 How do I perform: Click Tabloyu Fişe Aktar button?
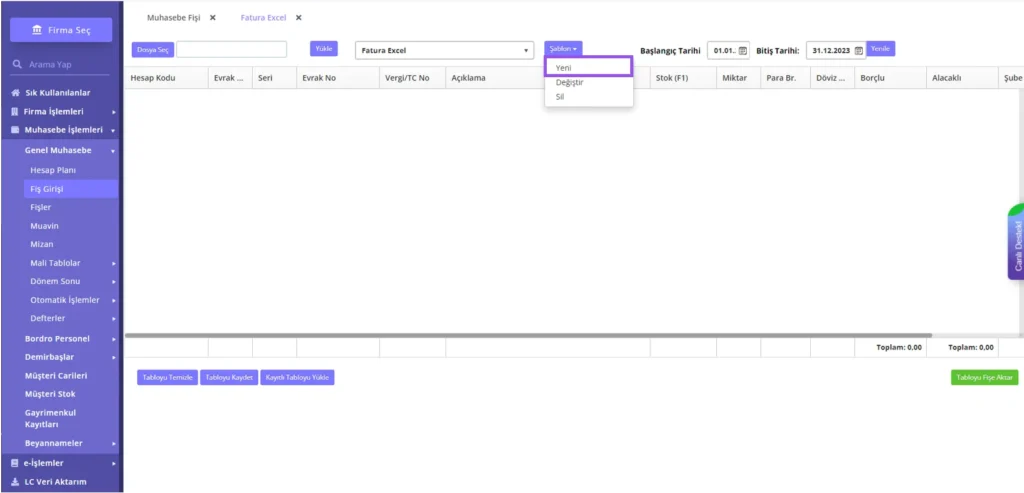[984, 377]
